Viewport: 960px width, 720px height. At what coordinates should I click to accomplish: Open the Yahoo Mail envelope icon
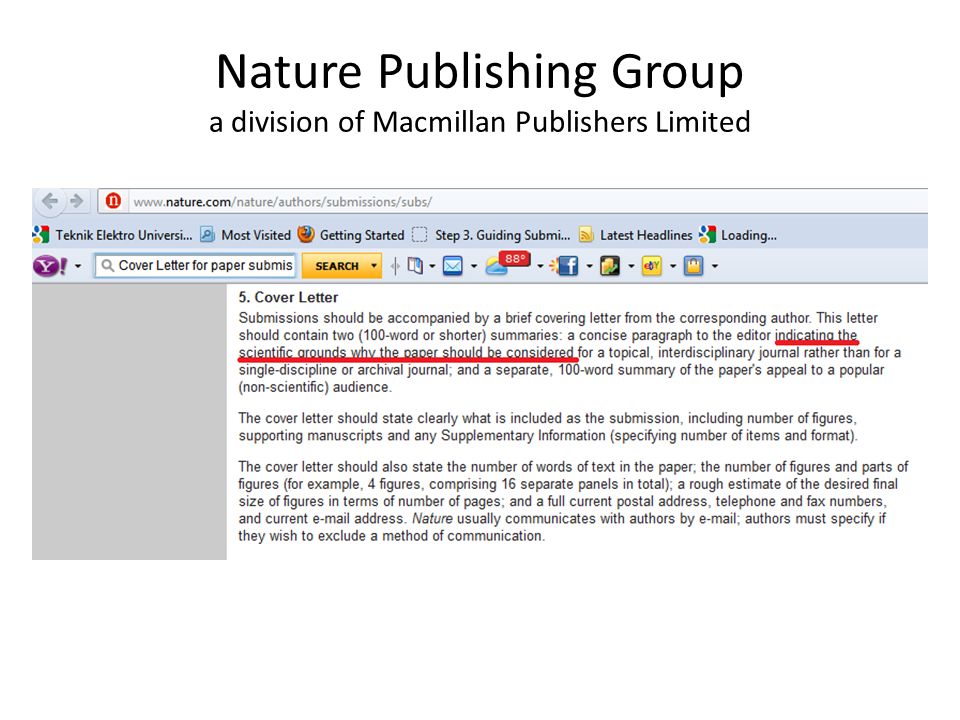(x=452, y=266)
